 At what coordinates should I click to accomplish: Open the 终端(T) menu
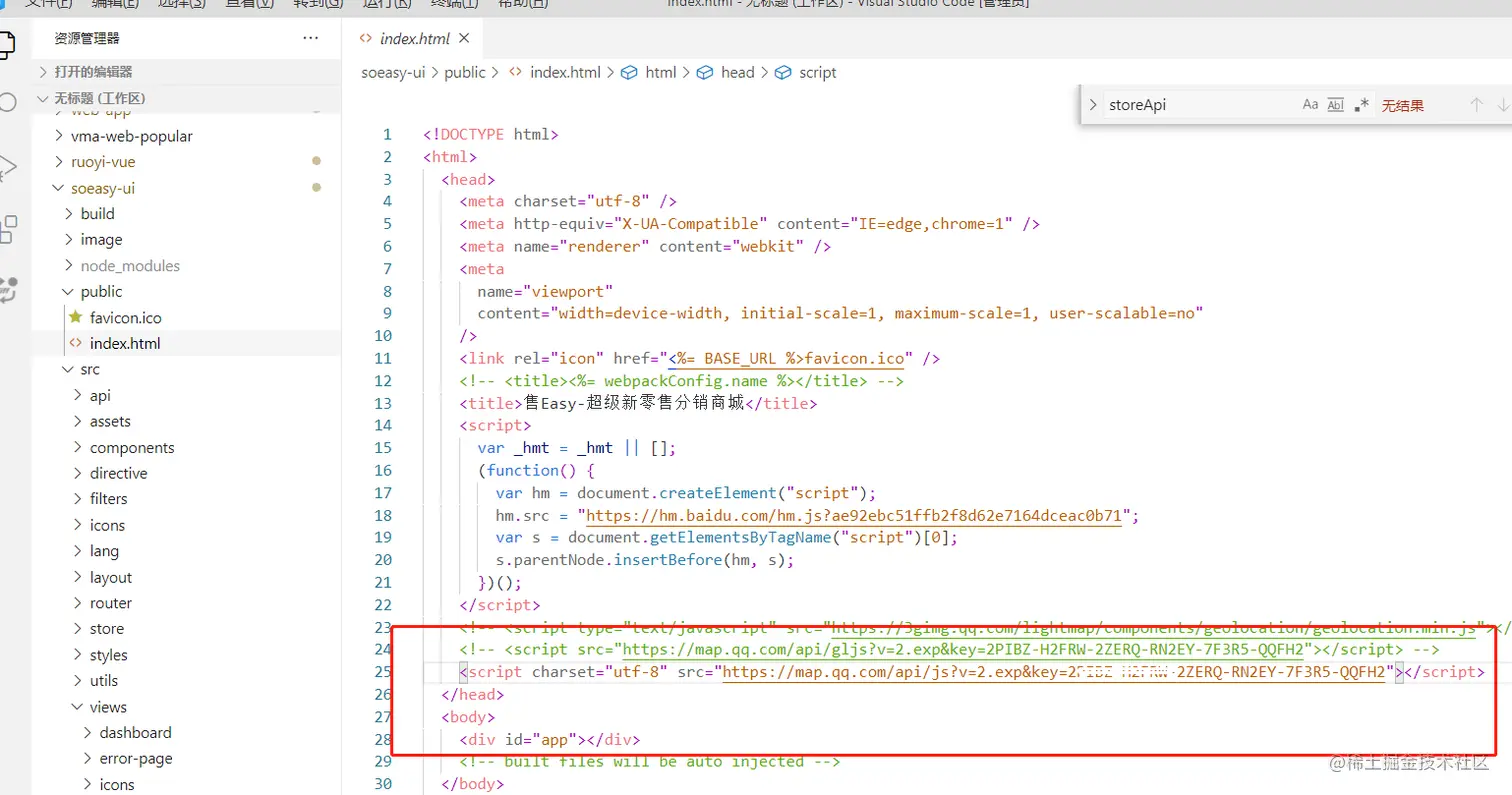[x=454, y=3]
